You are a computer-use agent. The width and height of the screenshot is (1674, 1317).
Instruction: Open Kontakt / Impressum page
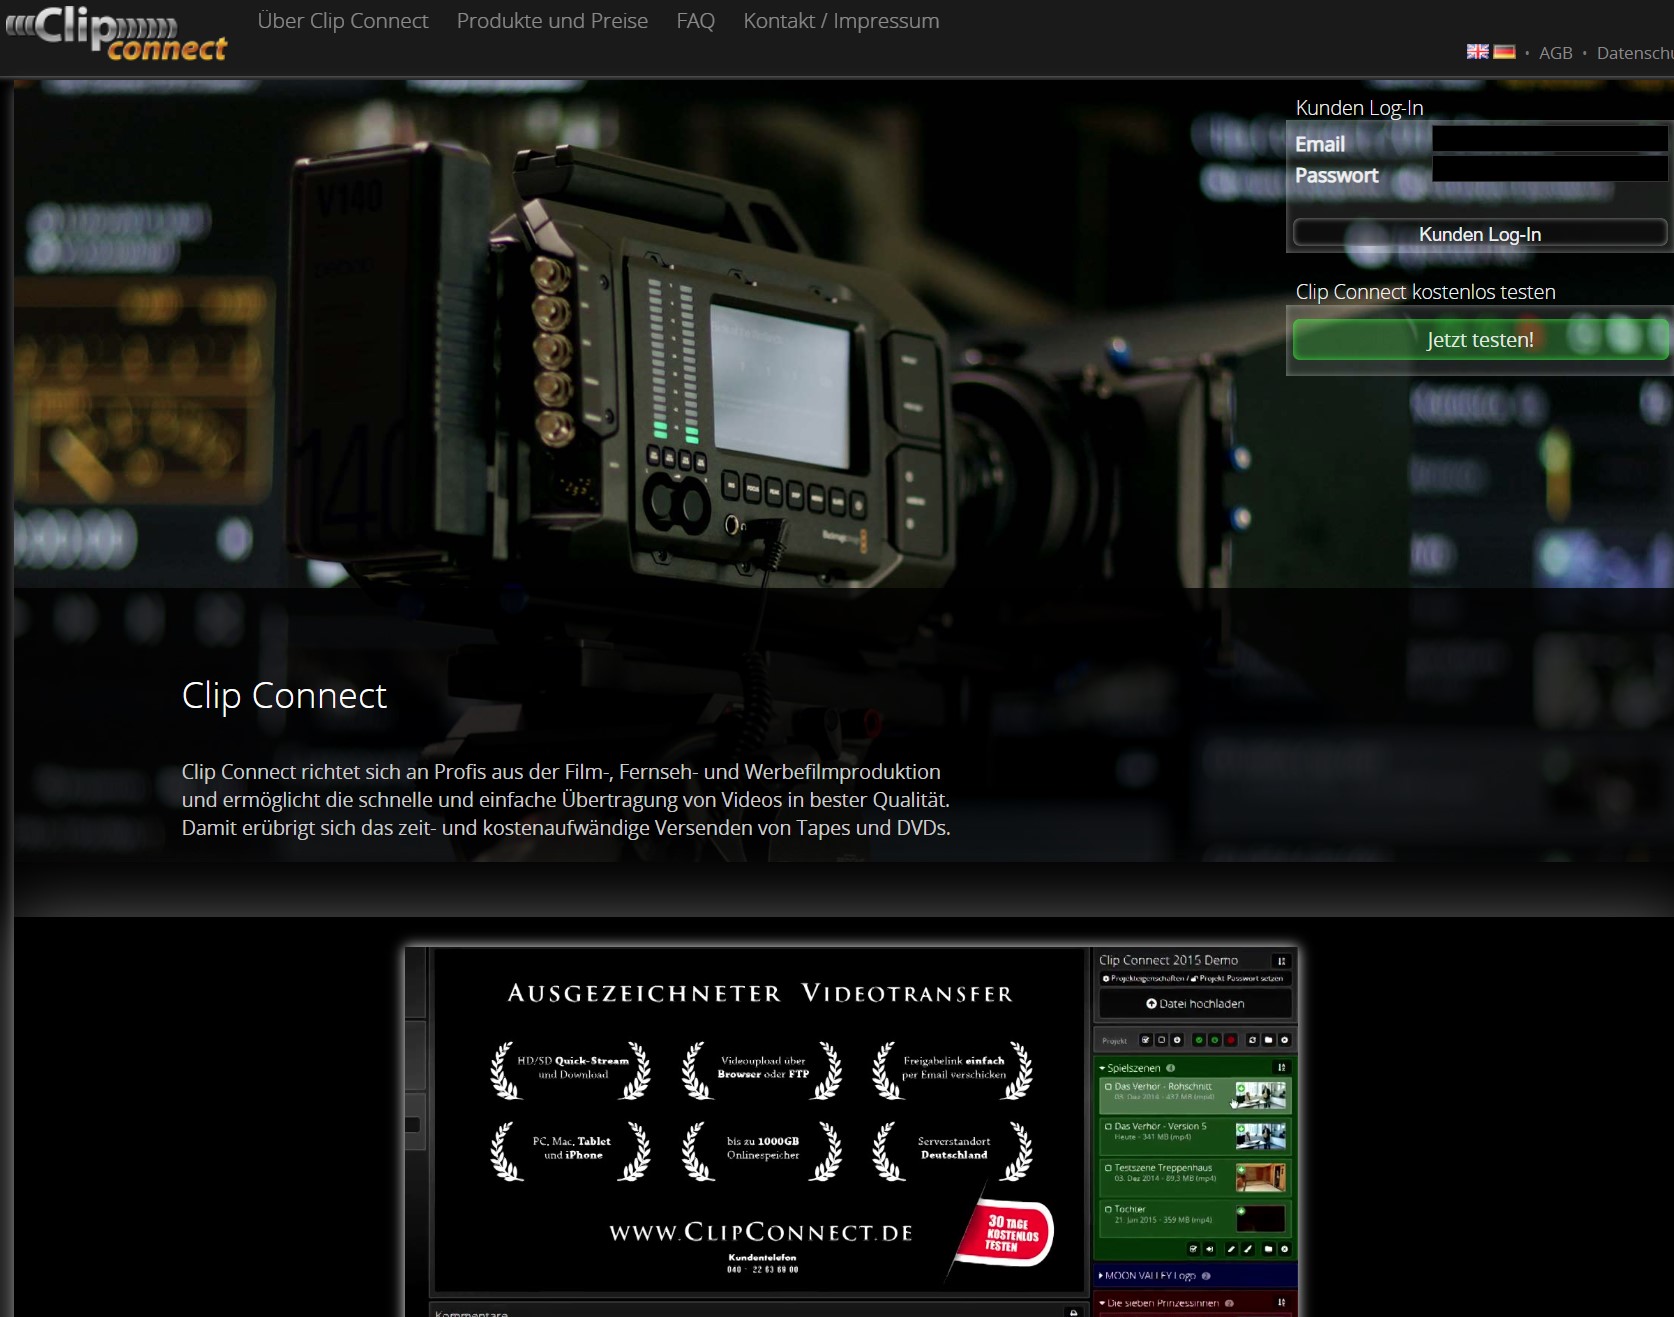pyautogui.click(x=841, y=21)
